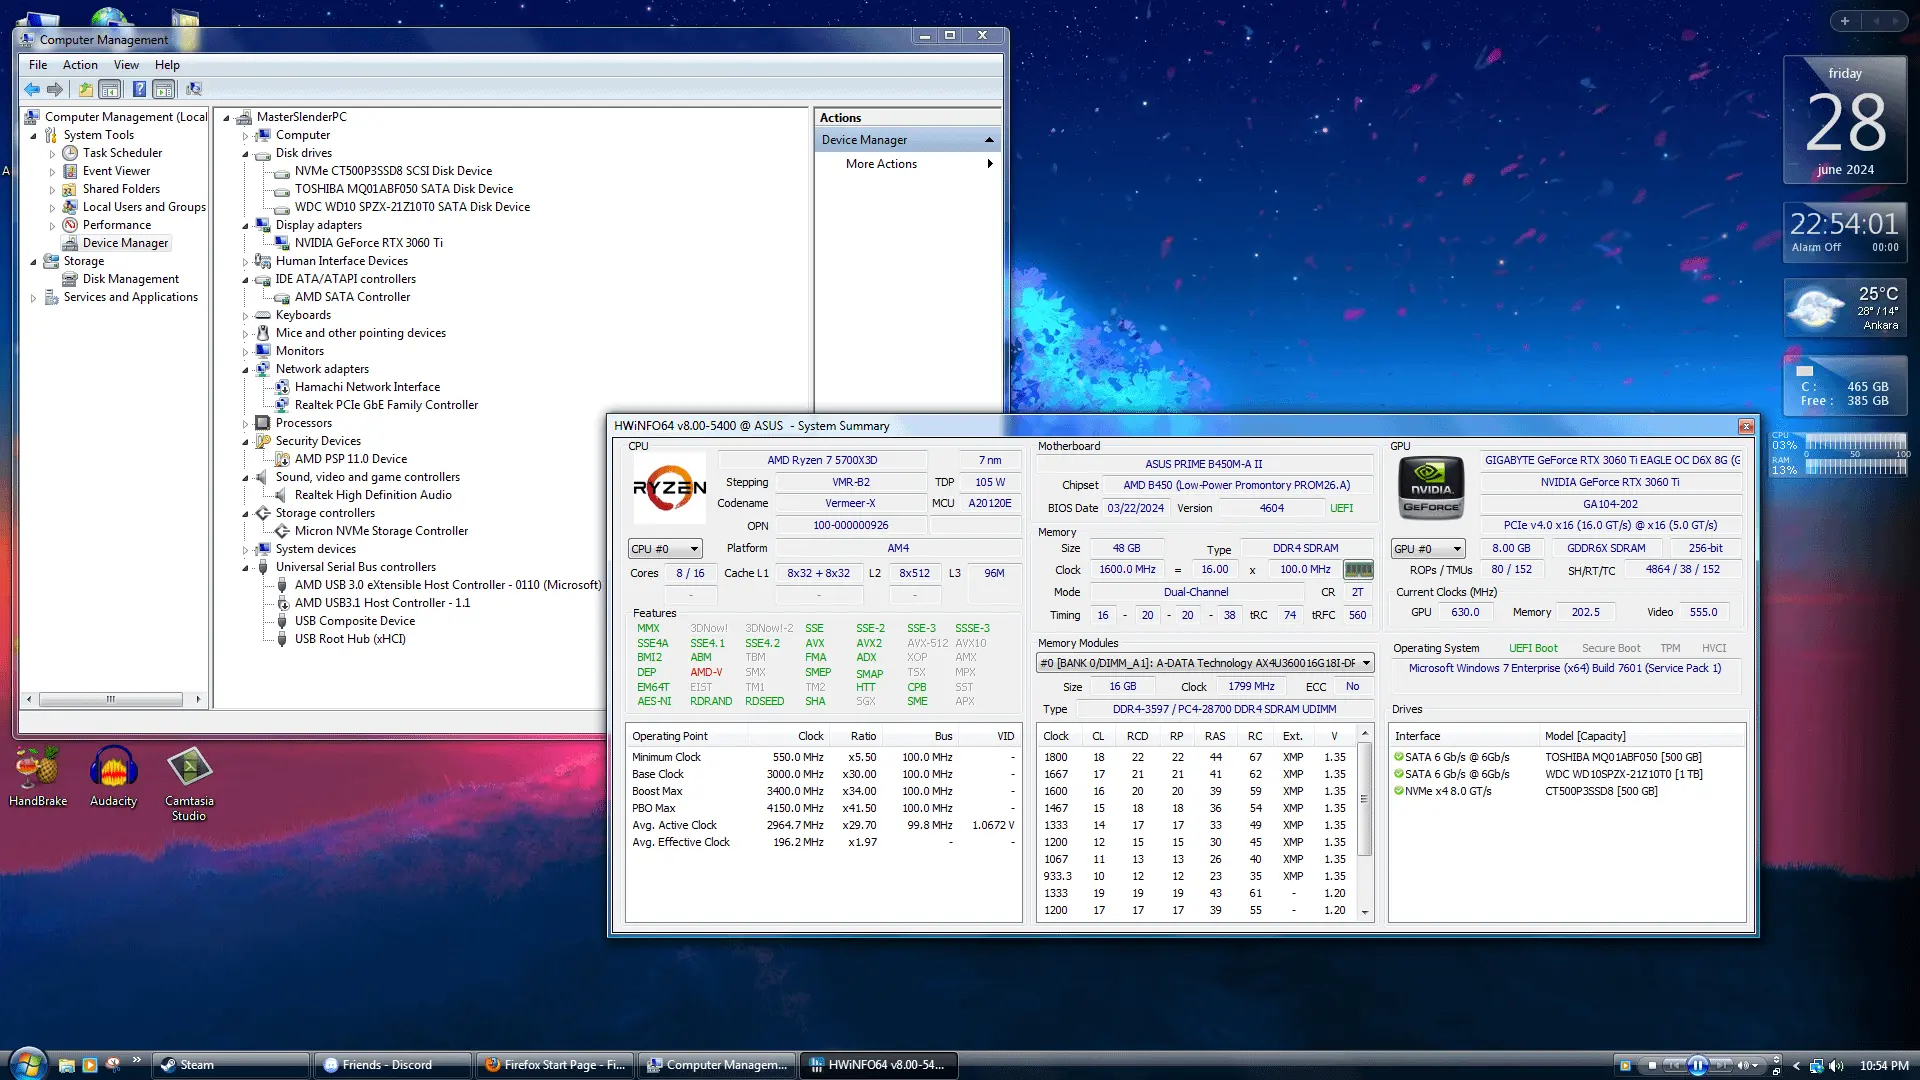Viewport: 1920px width, 1080px height.
Task: Select Performance in the console tree
Action: 117,225
